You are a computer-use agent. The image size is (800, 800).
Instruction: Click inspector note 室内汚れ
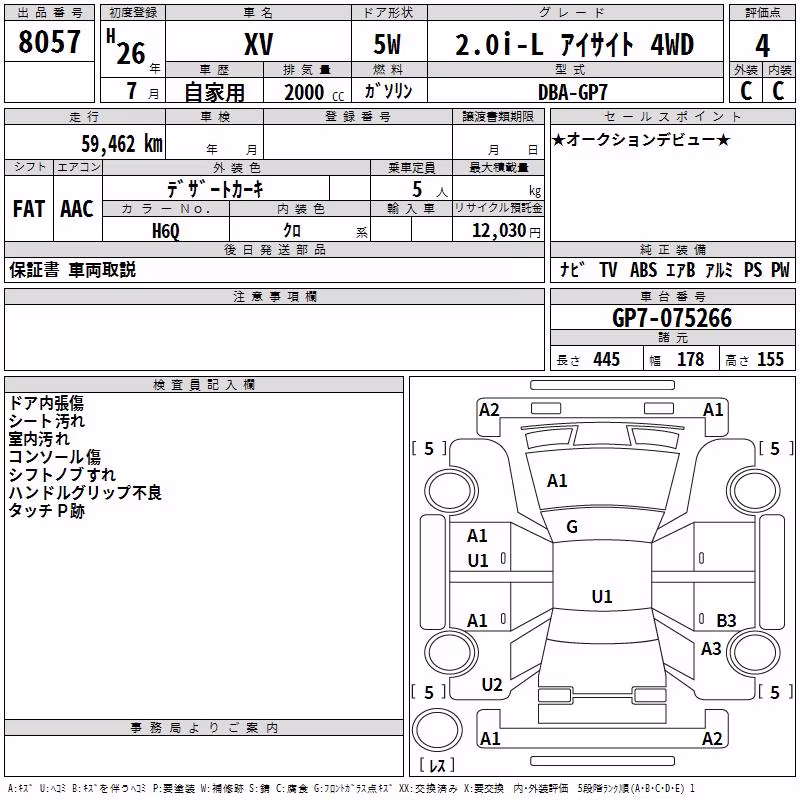[x=39, y=439]
